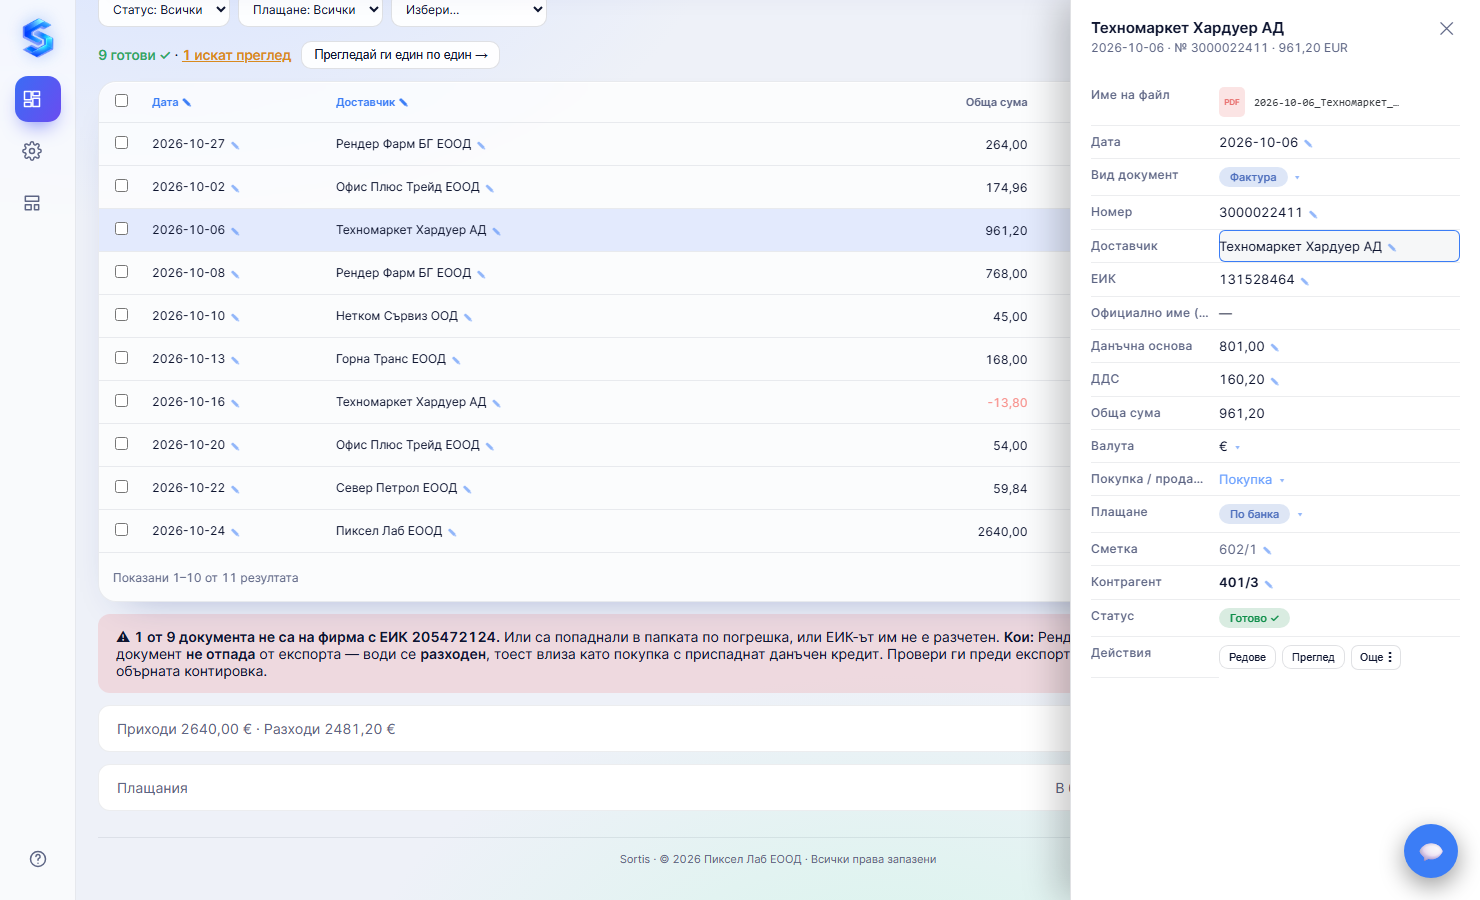Open the dashboard sidebar icon
This screenshot has height=900, width=1480.
pyautogui.click(x=38, y=99)
